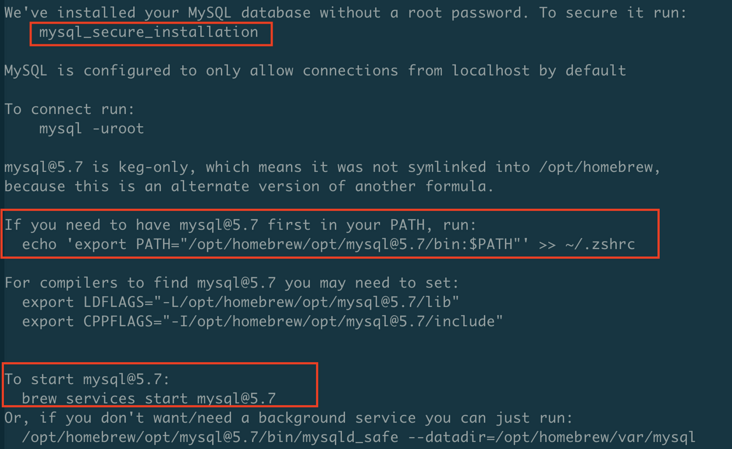Click the 'brew services start mysql@5.7' command

[148, 398]
